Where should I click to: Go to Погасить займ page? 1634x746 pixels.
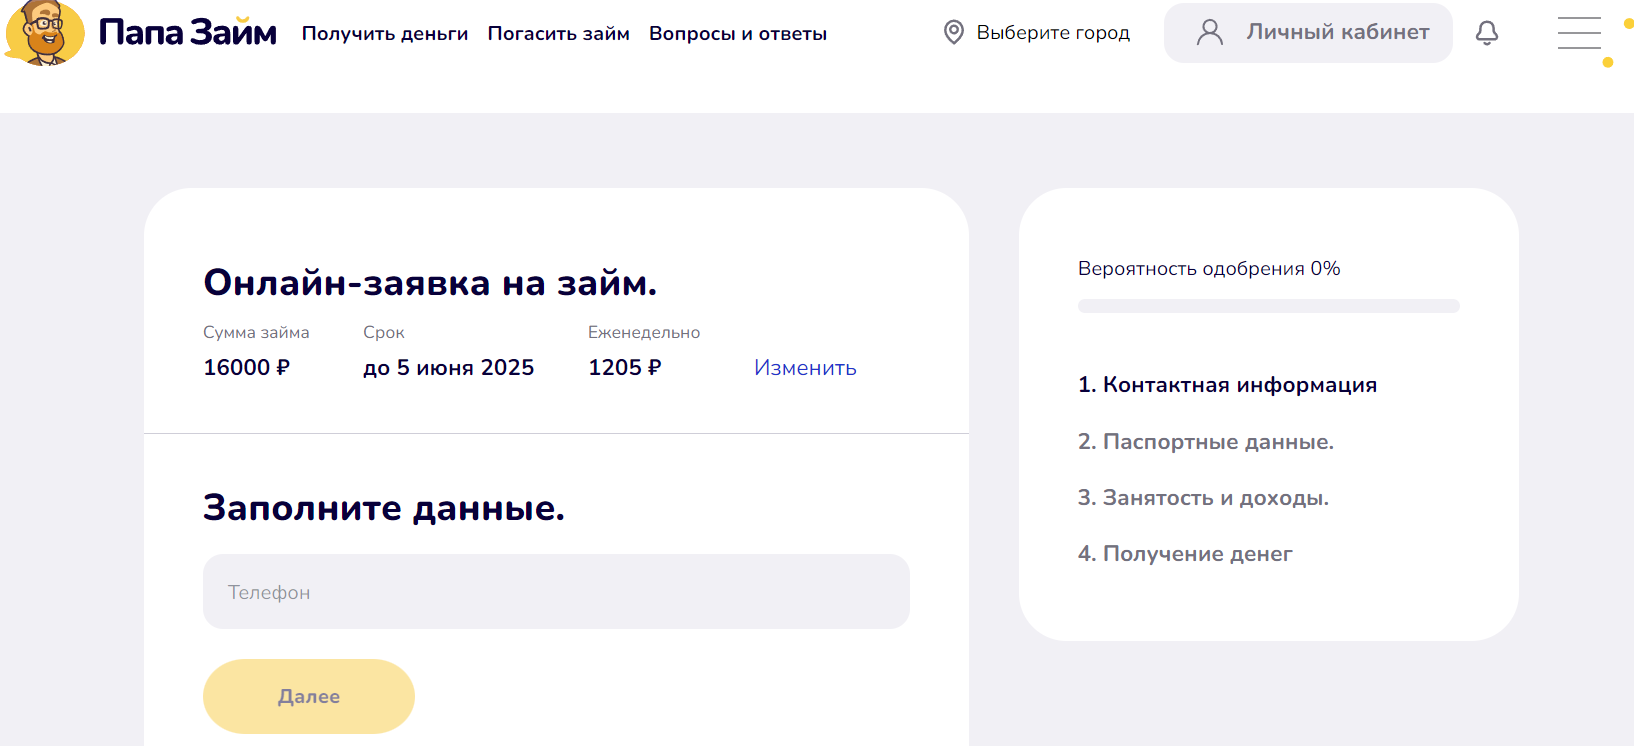click(x=559, y=33)
